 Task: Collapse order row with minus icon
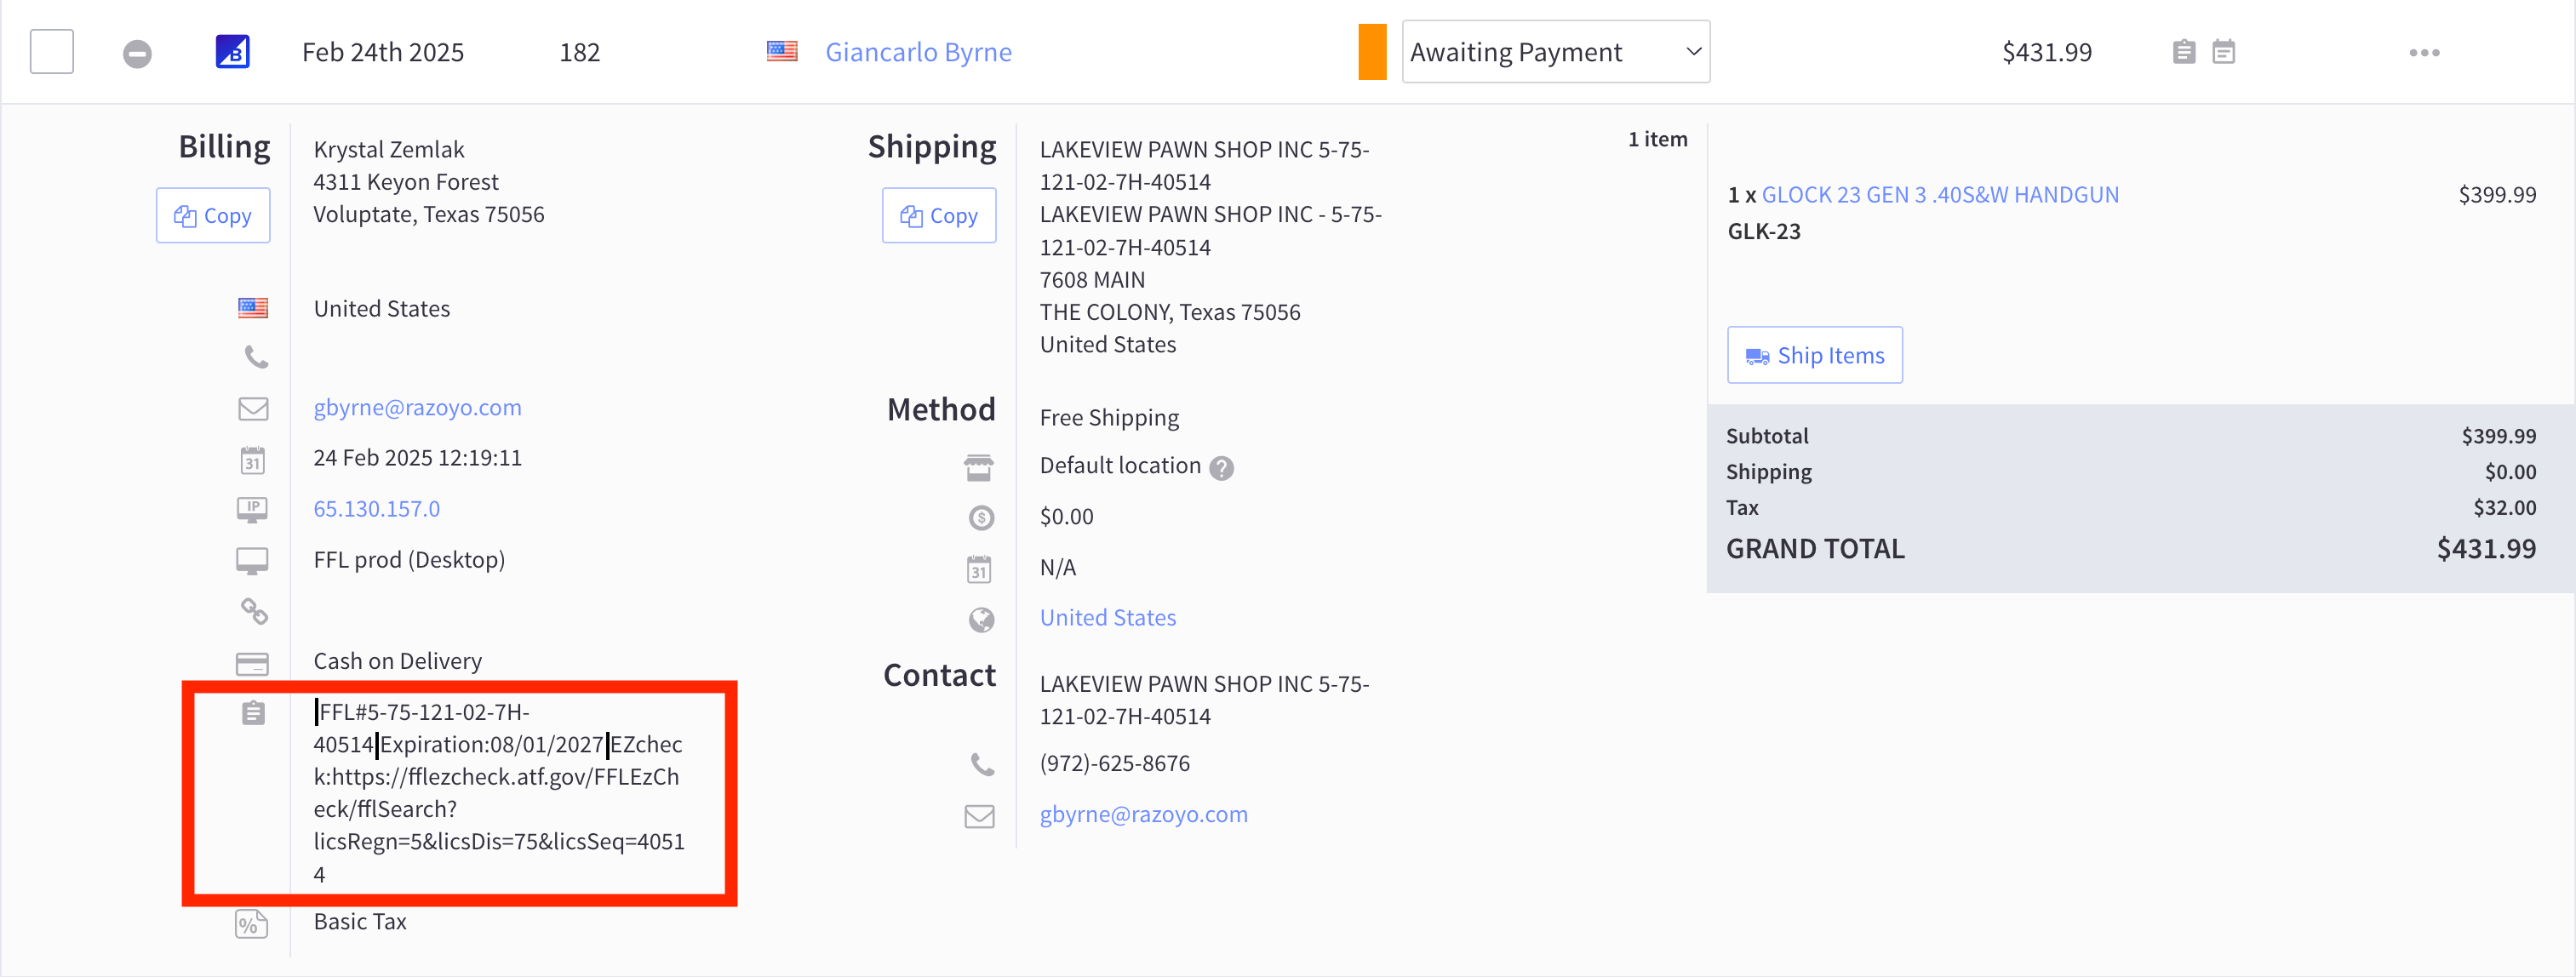point(137,53)
